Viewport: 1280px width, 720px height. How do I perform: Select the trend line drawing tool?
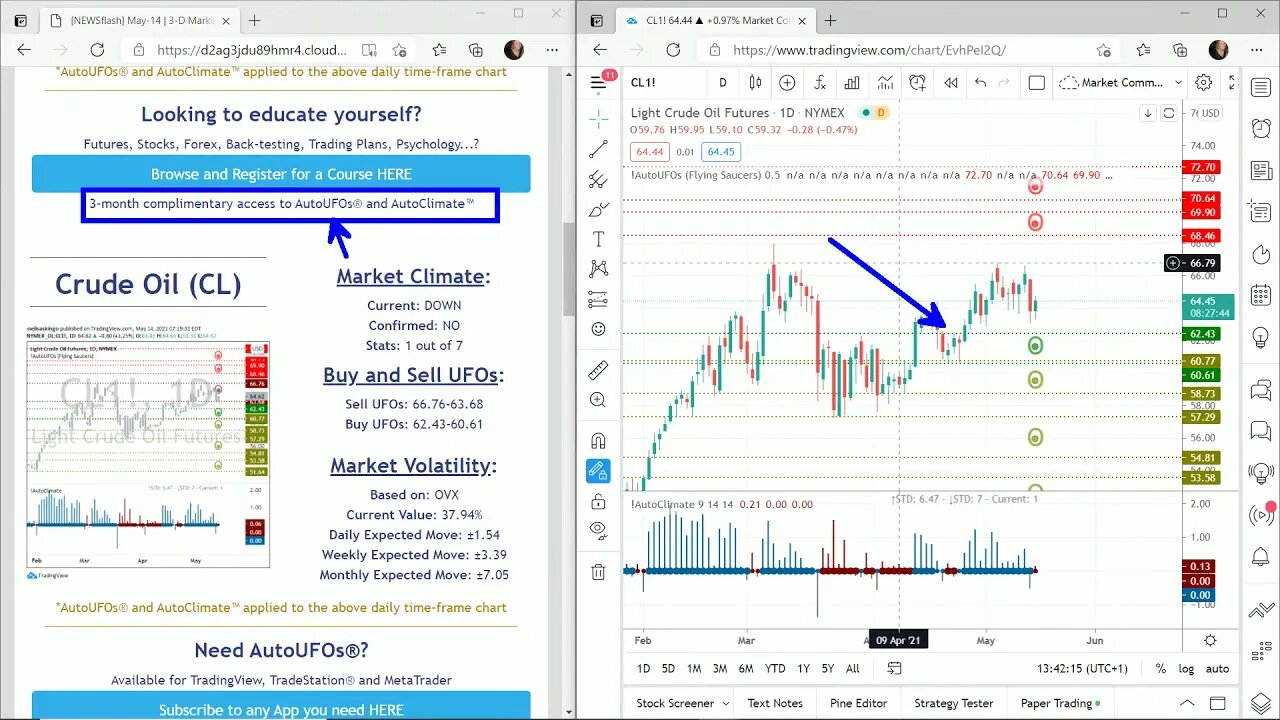tap(598, 150)
